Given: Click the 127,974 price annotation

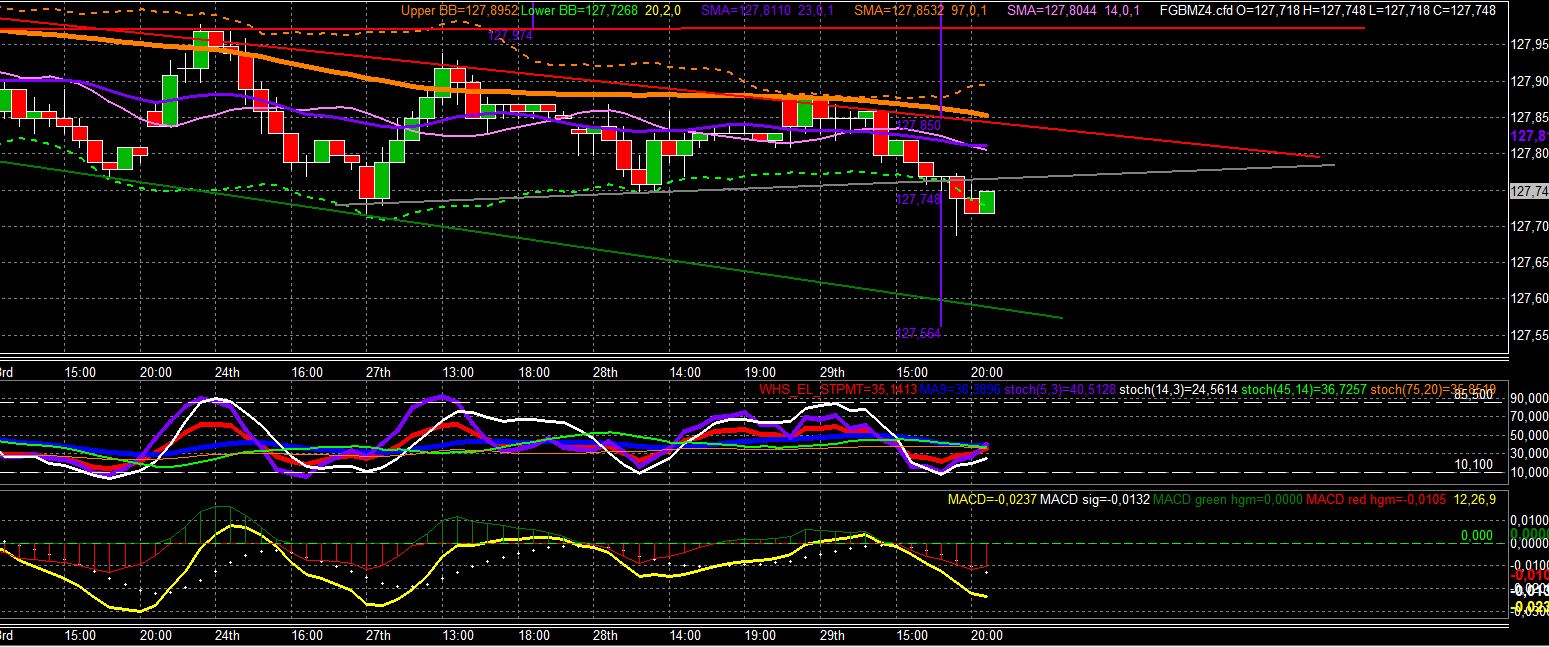Looking at the screenshot, I should pyautogui.click(x=510, y=35).
